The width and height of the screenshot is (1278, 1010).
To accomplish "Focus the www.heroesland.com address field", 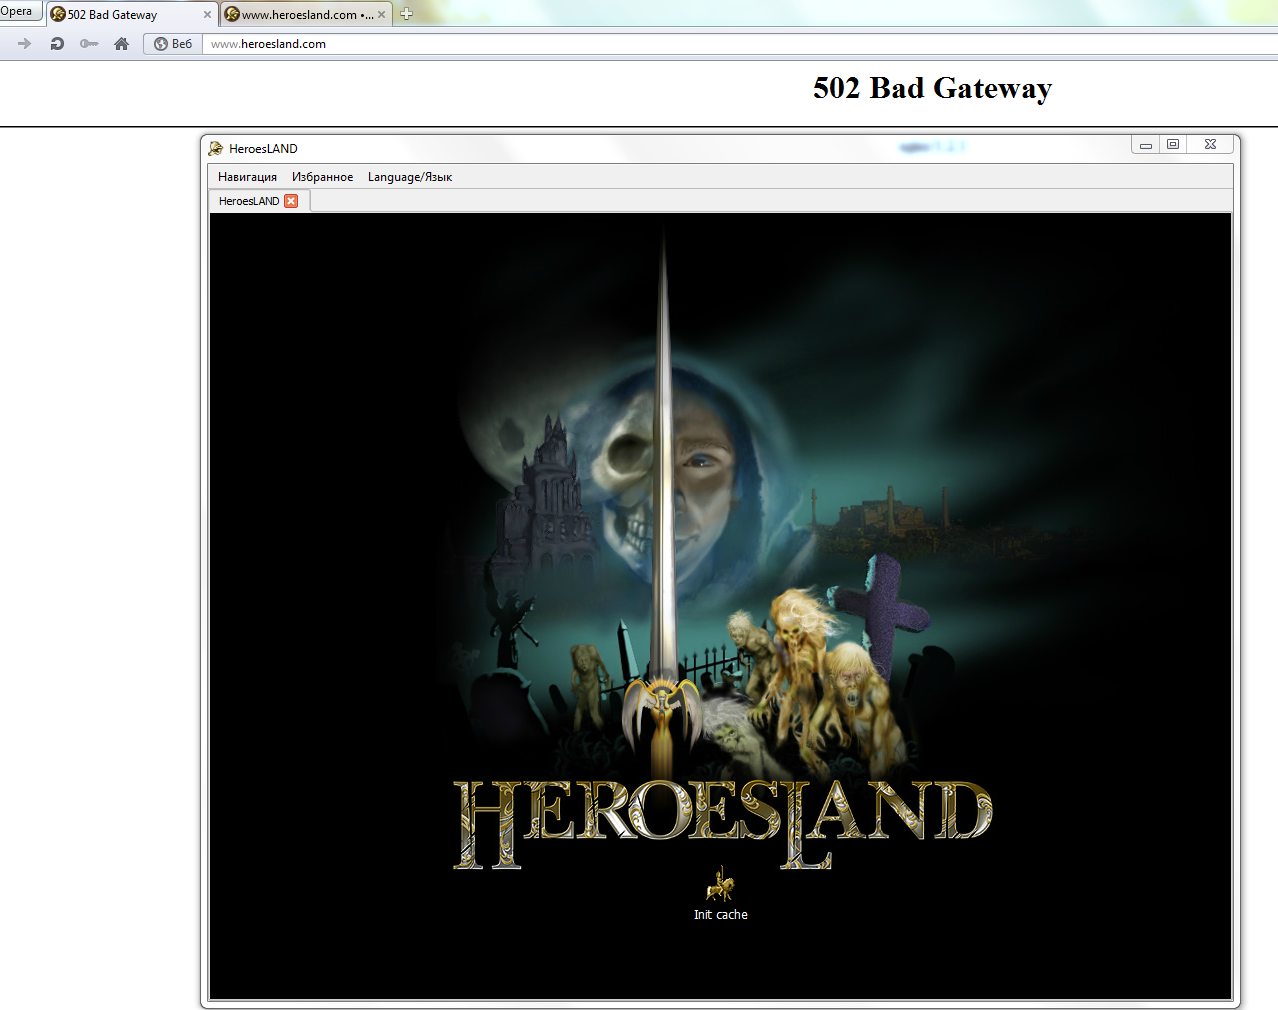I will tap(740, 44).
